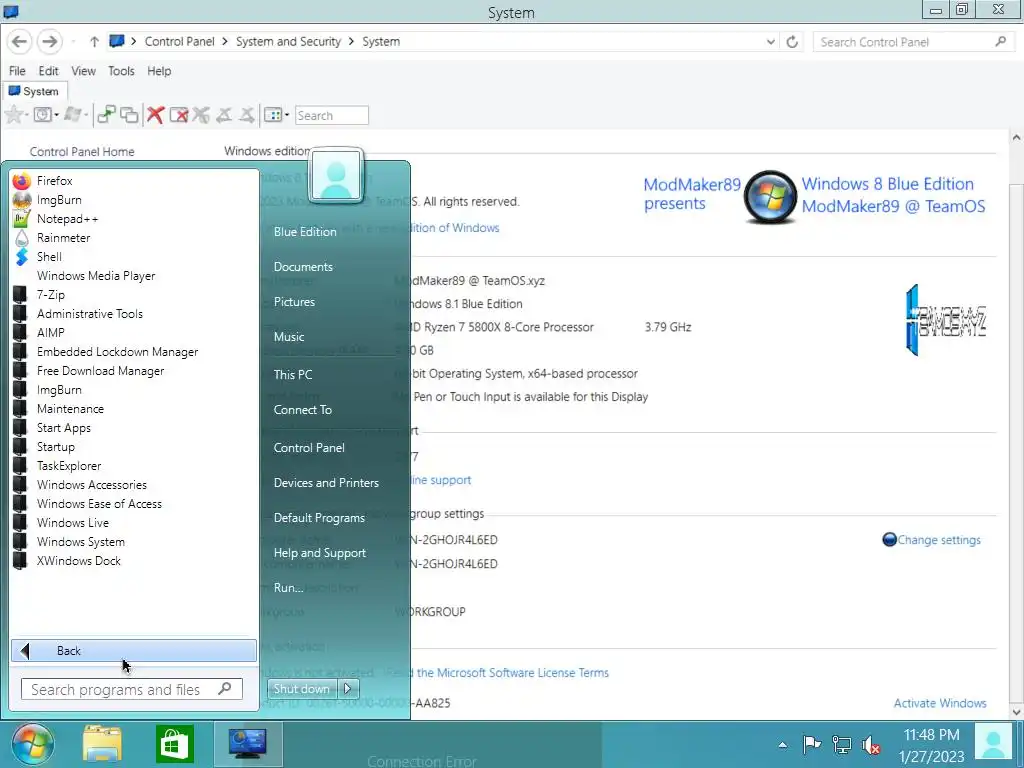Refresh the System page

pyautogui.click(x=792, y=42)
